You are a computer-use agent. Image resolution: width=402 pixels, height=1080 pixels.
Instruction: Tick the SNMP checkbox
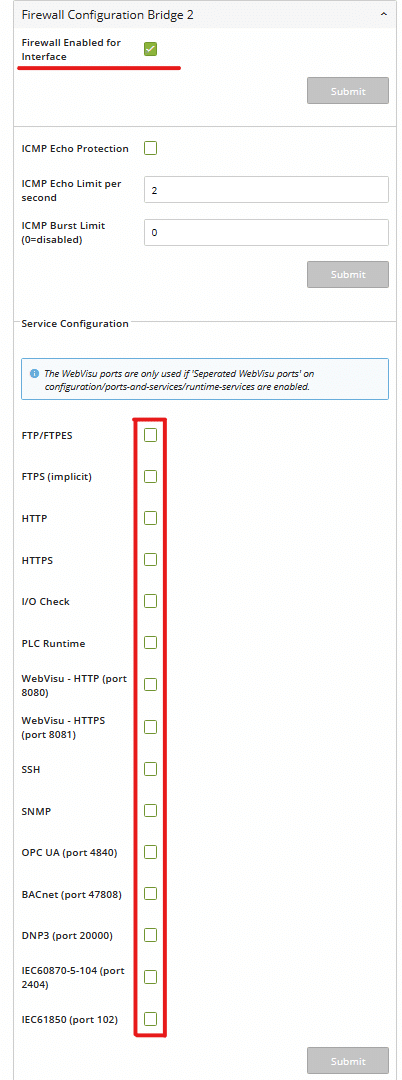pyautogui.click(x=150, y=810)
